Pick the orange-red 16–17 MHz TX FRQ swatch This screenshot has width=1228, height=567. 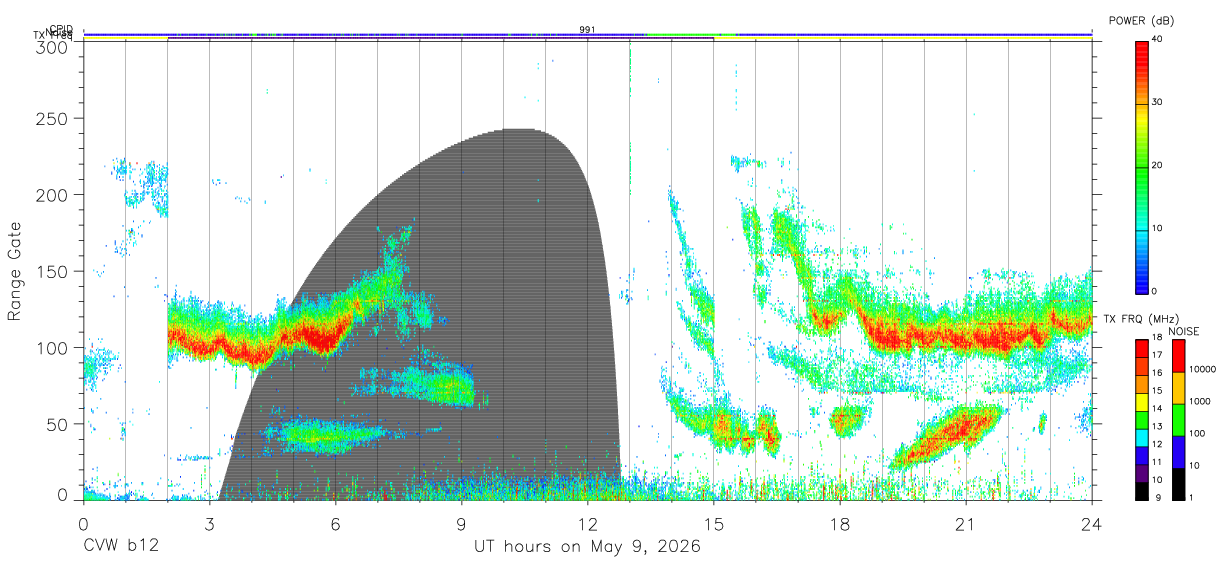1140,366
